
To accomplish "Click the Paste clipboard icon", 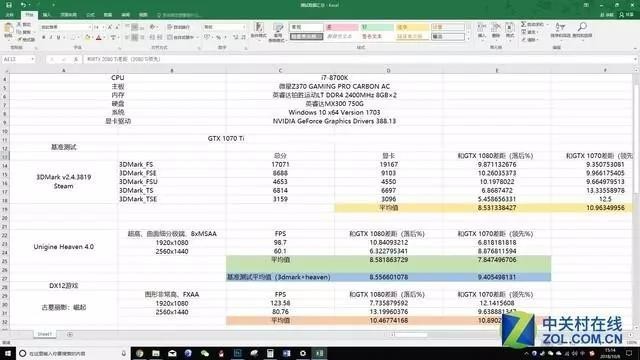I will [x=8, y=29].
